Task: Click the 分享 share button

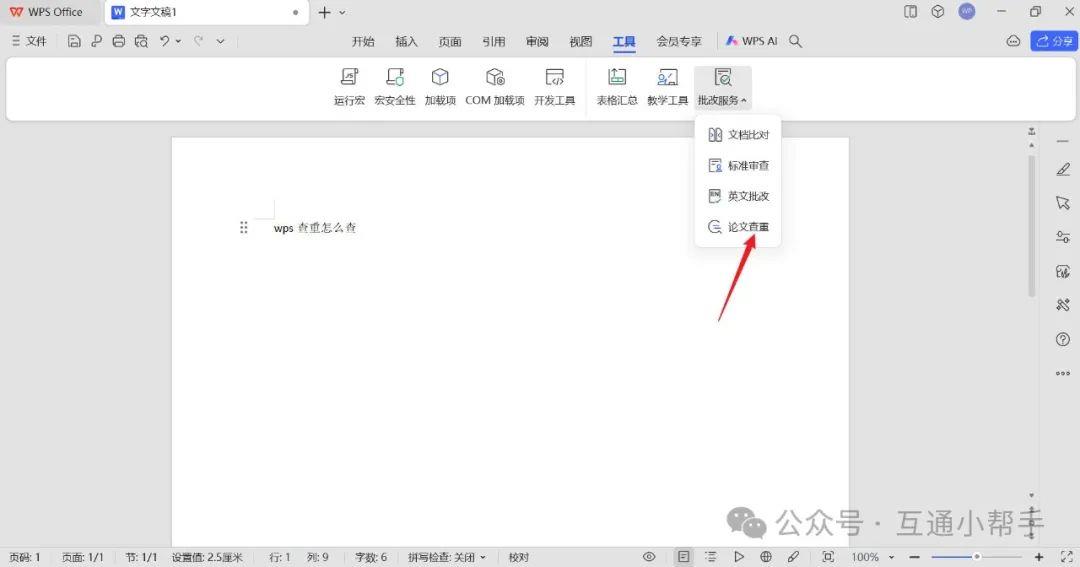Action: [1054, 41]
